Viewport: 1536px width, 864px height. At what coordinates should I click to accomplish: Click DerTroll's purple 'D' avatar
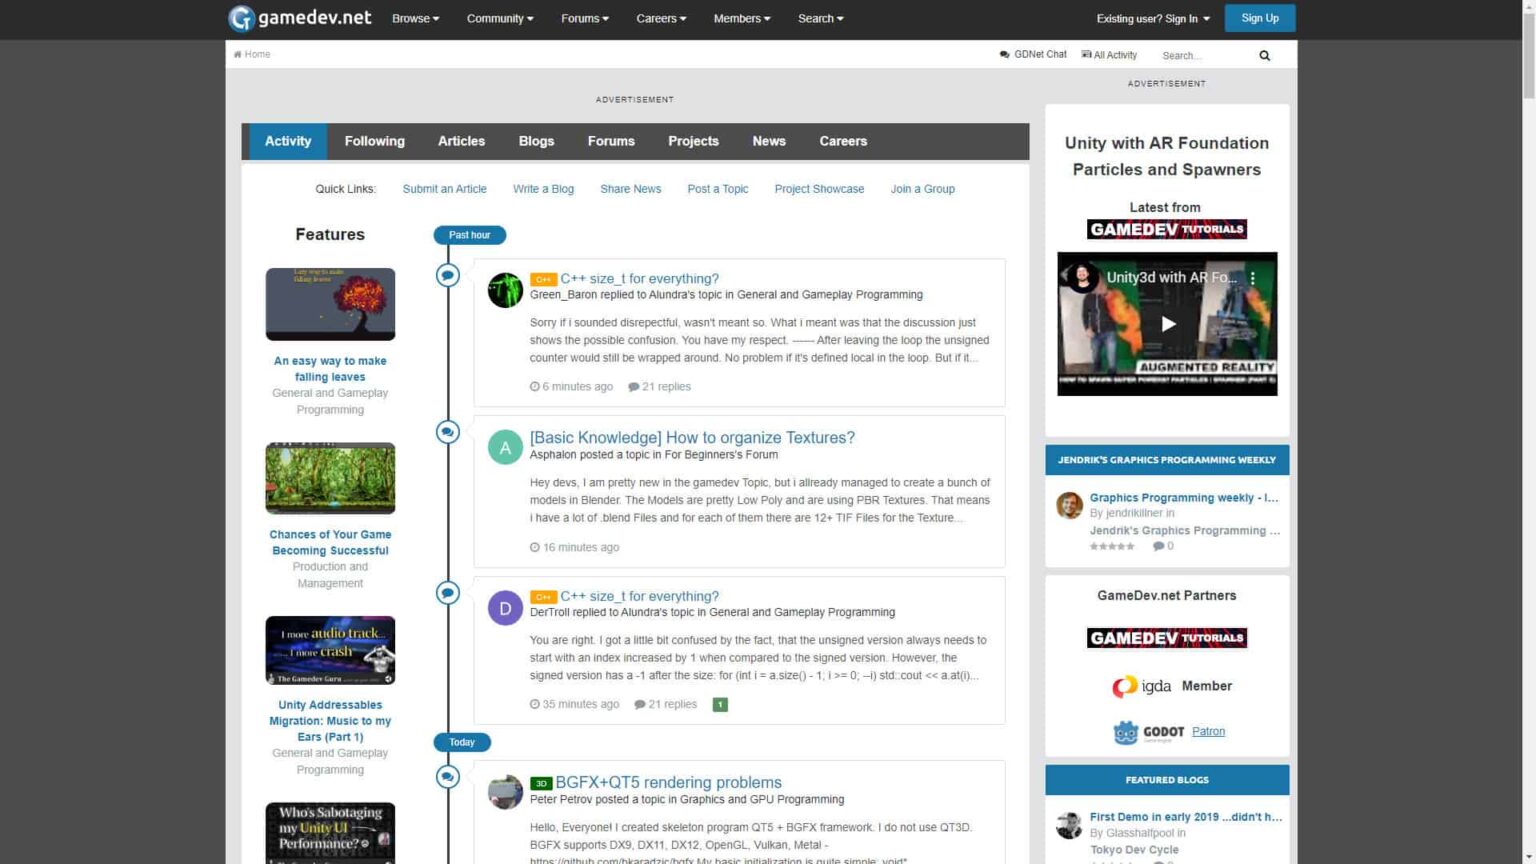point(505,608)
